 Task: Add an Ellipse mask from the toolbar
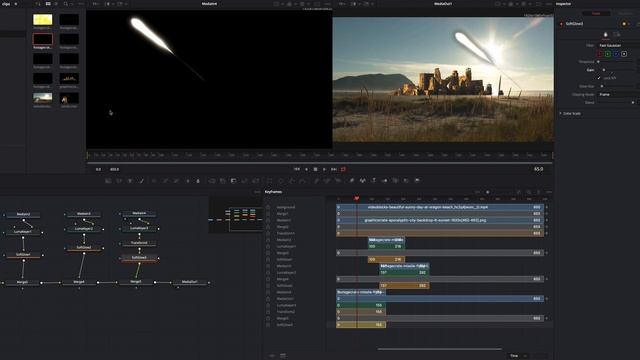(280, 180)
